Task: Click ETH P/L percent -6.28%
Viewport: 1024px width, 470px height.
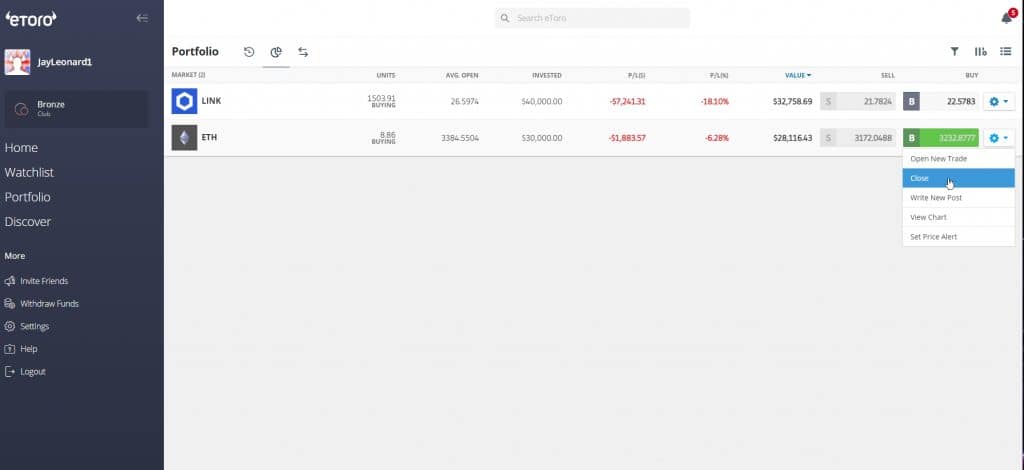Action: (716, 138)
